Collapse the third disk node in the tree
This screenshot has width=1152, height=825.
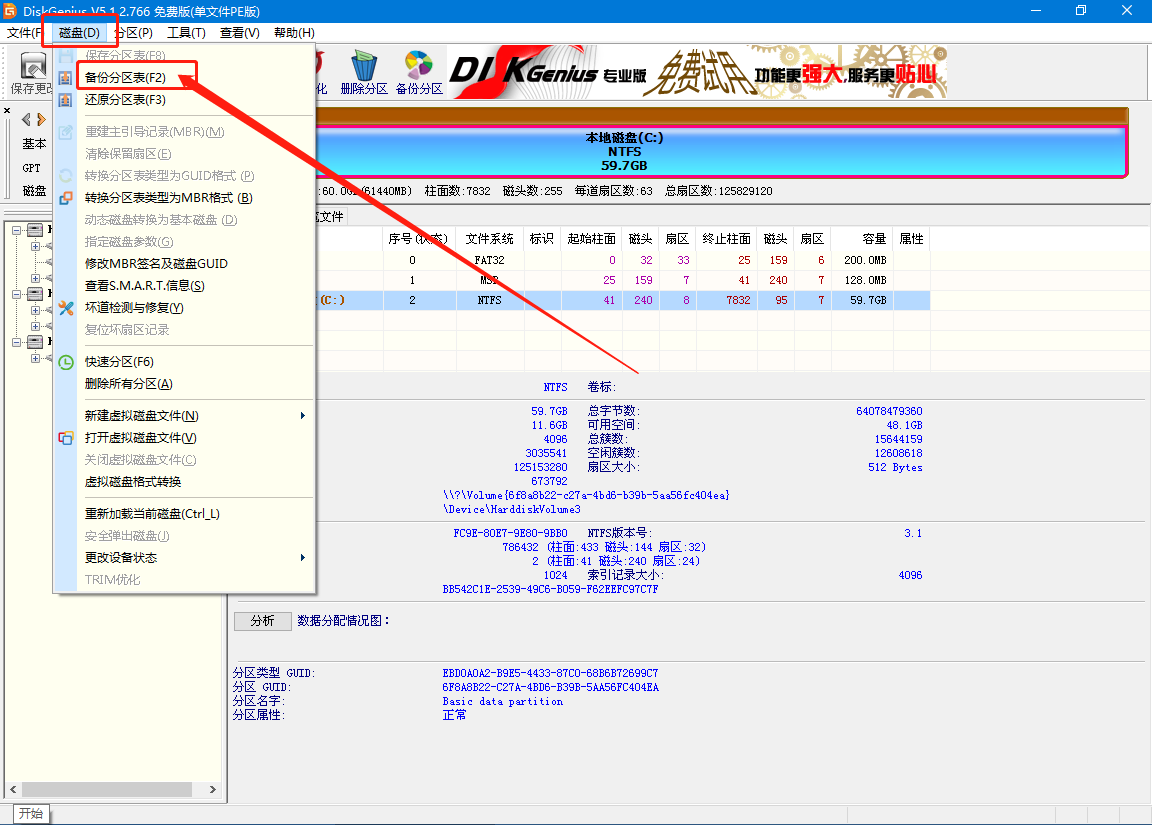[16, 342]
